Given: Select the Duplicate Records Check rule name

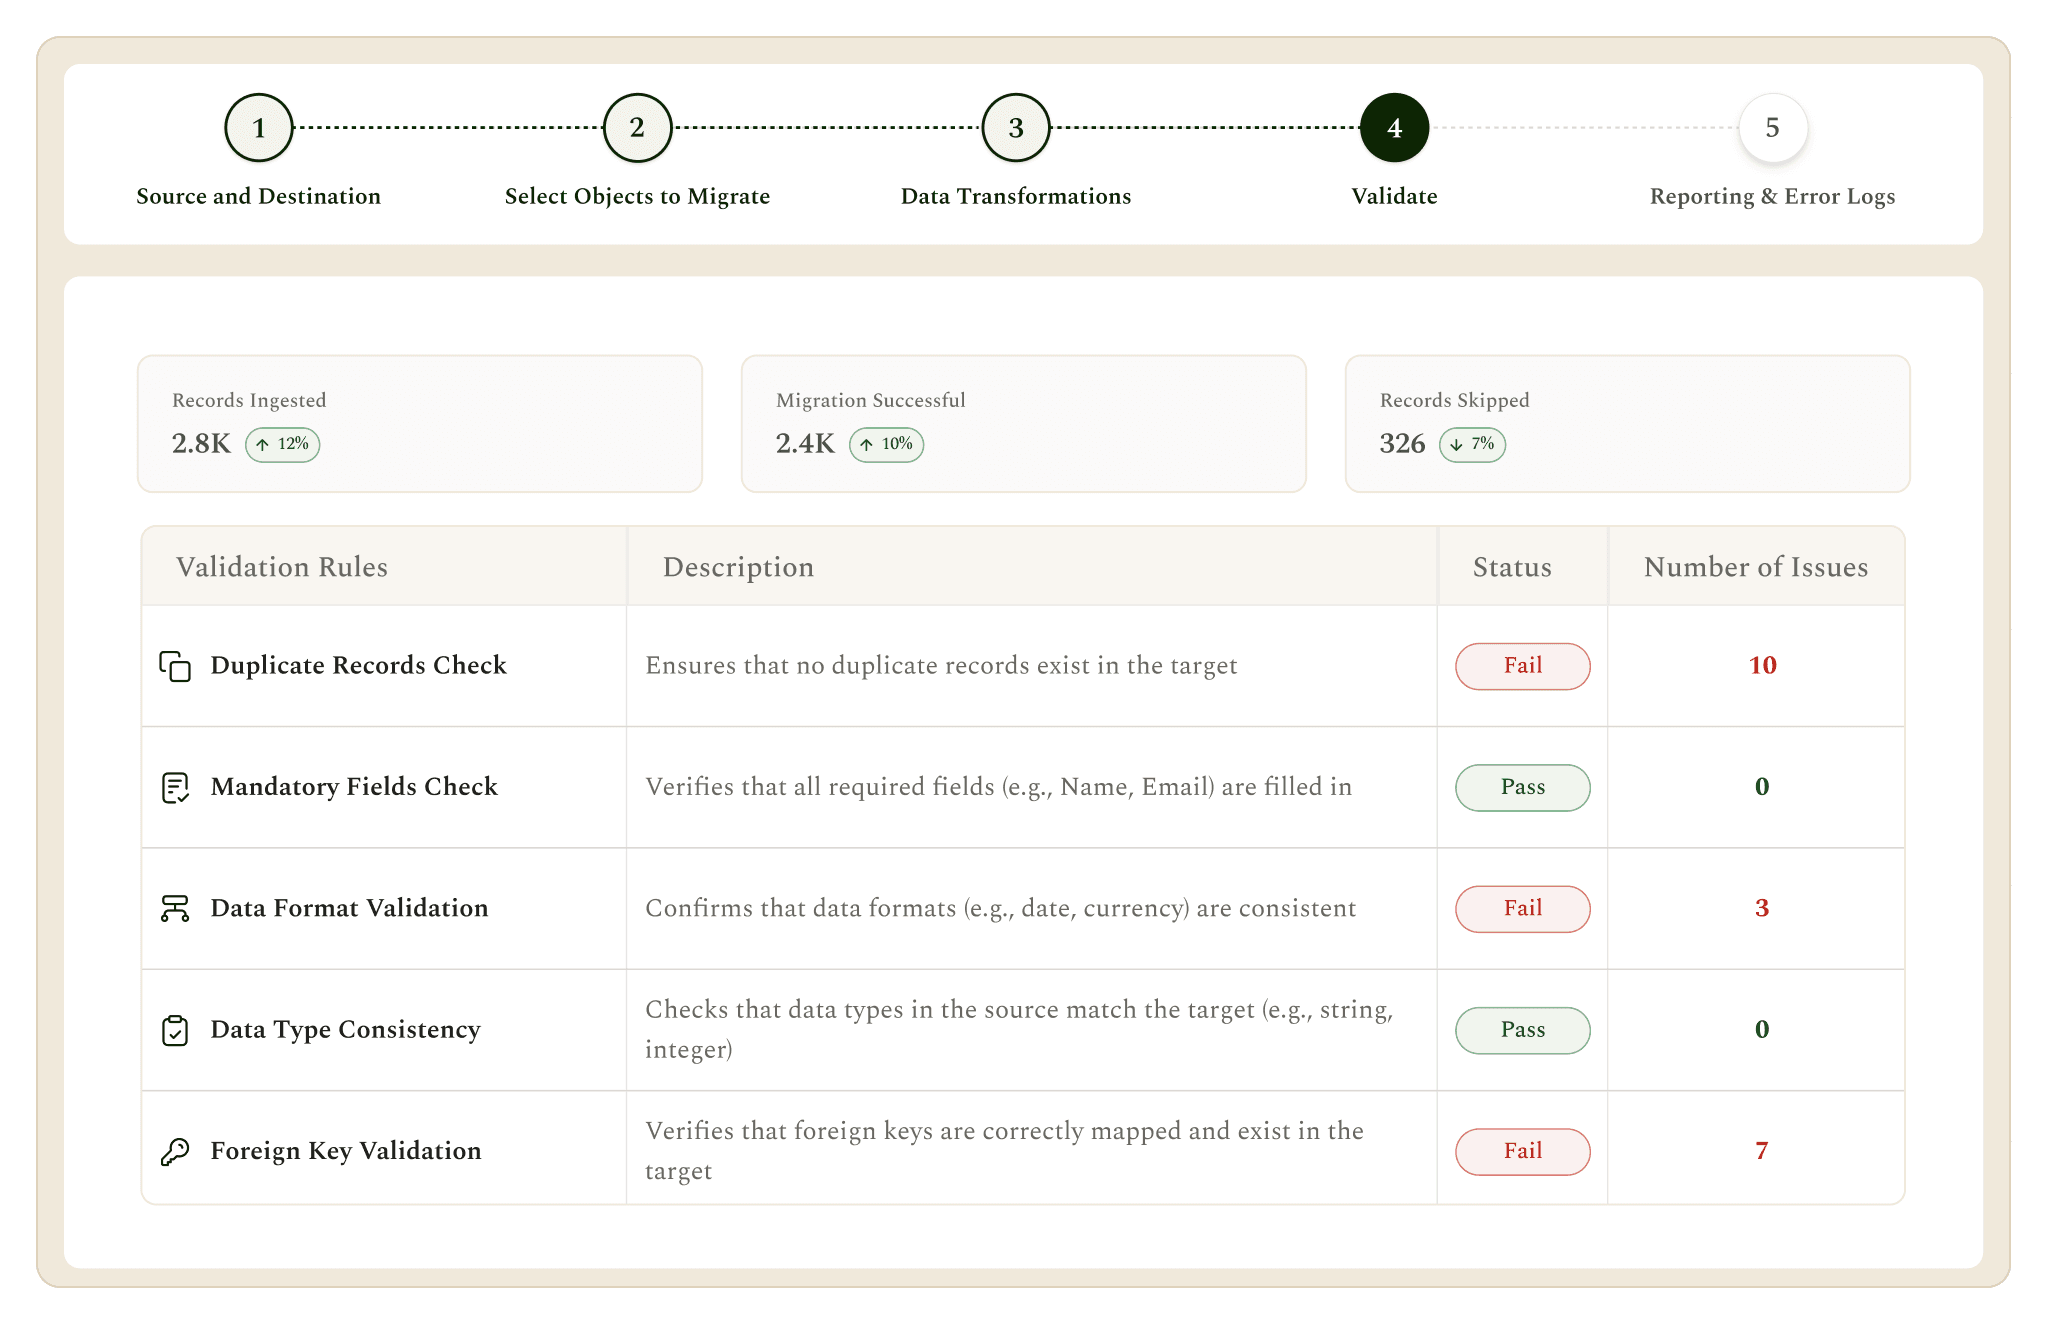Looking at the screenshot, I should pyautogui.click(x=358, y=666).
